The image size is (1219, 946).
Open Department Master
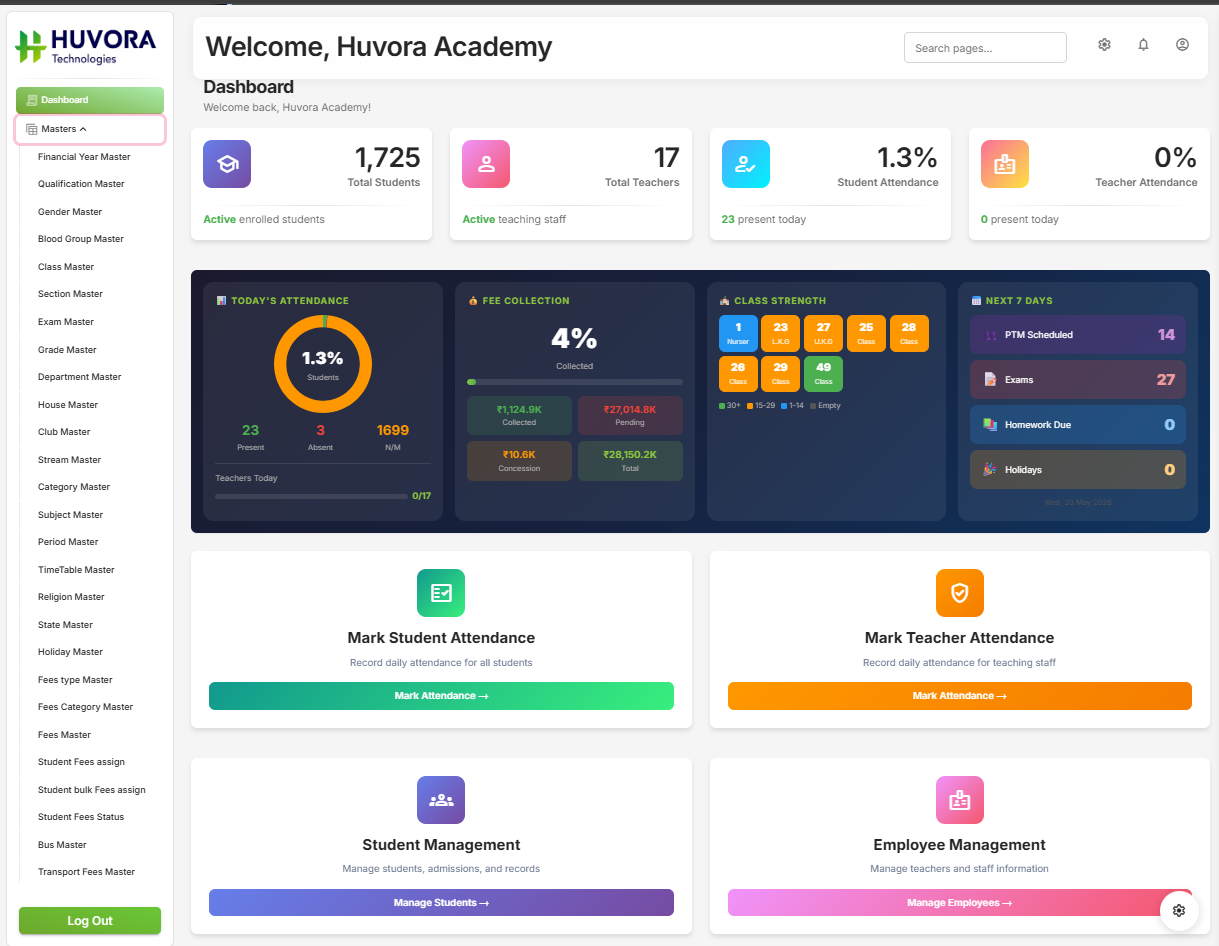click(79, 377)
